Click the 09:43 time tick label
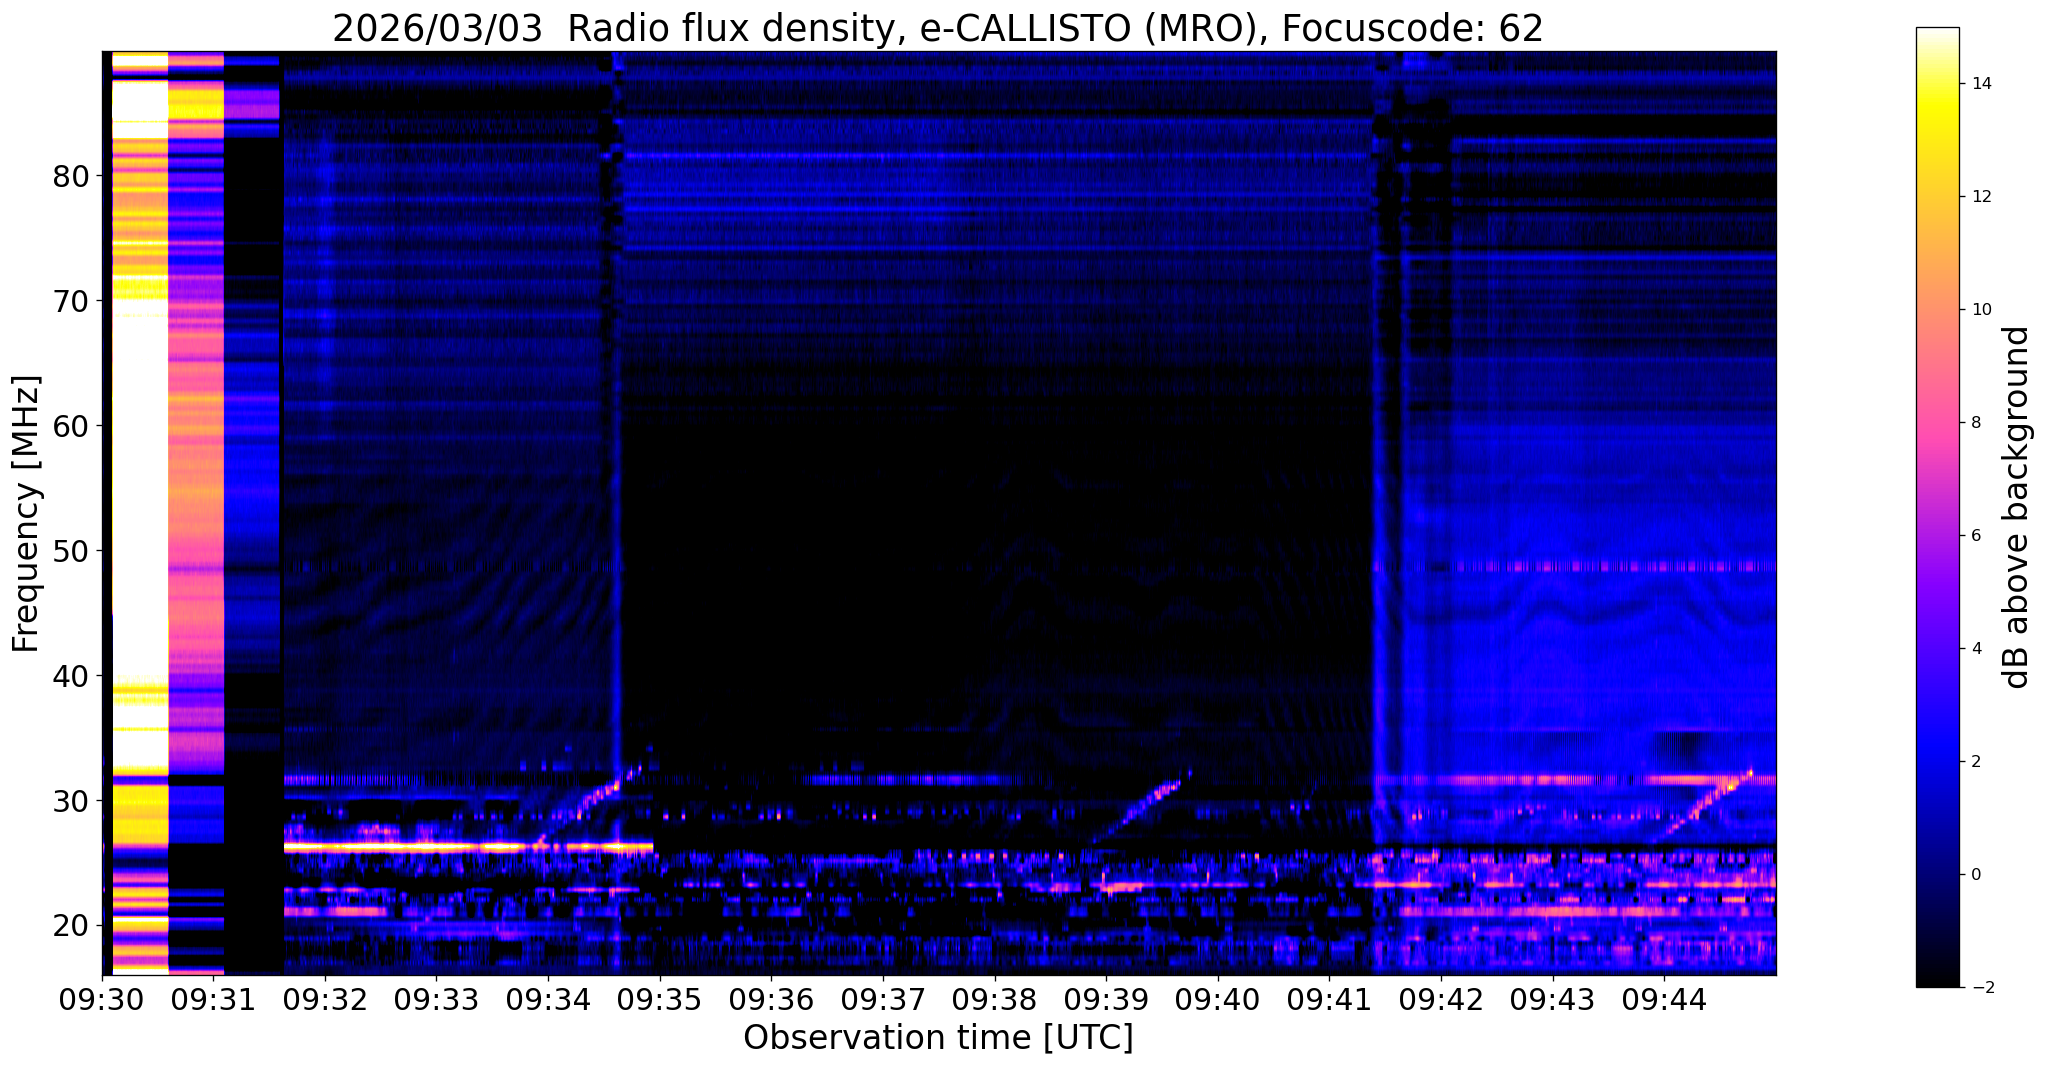The image size is (2047, 1067). pos(1553,1000)
